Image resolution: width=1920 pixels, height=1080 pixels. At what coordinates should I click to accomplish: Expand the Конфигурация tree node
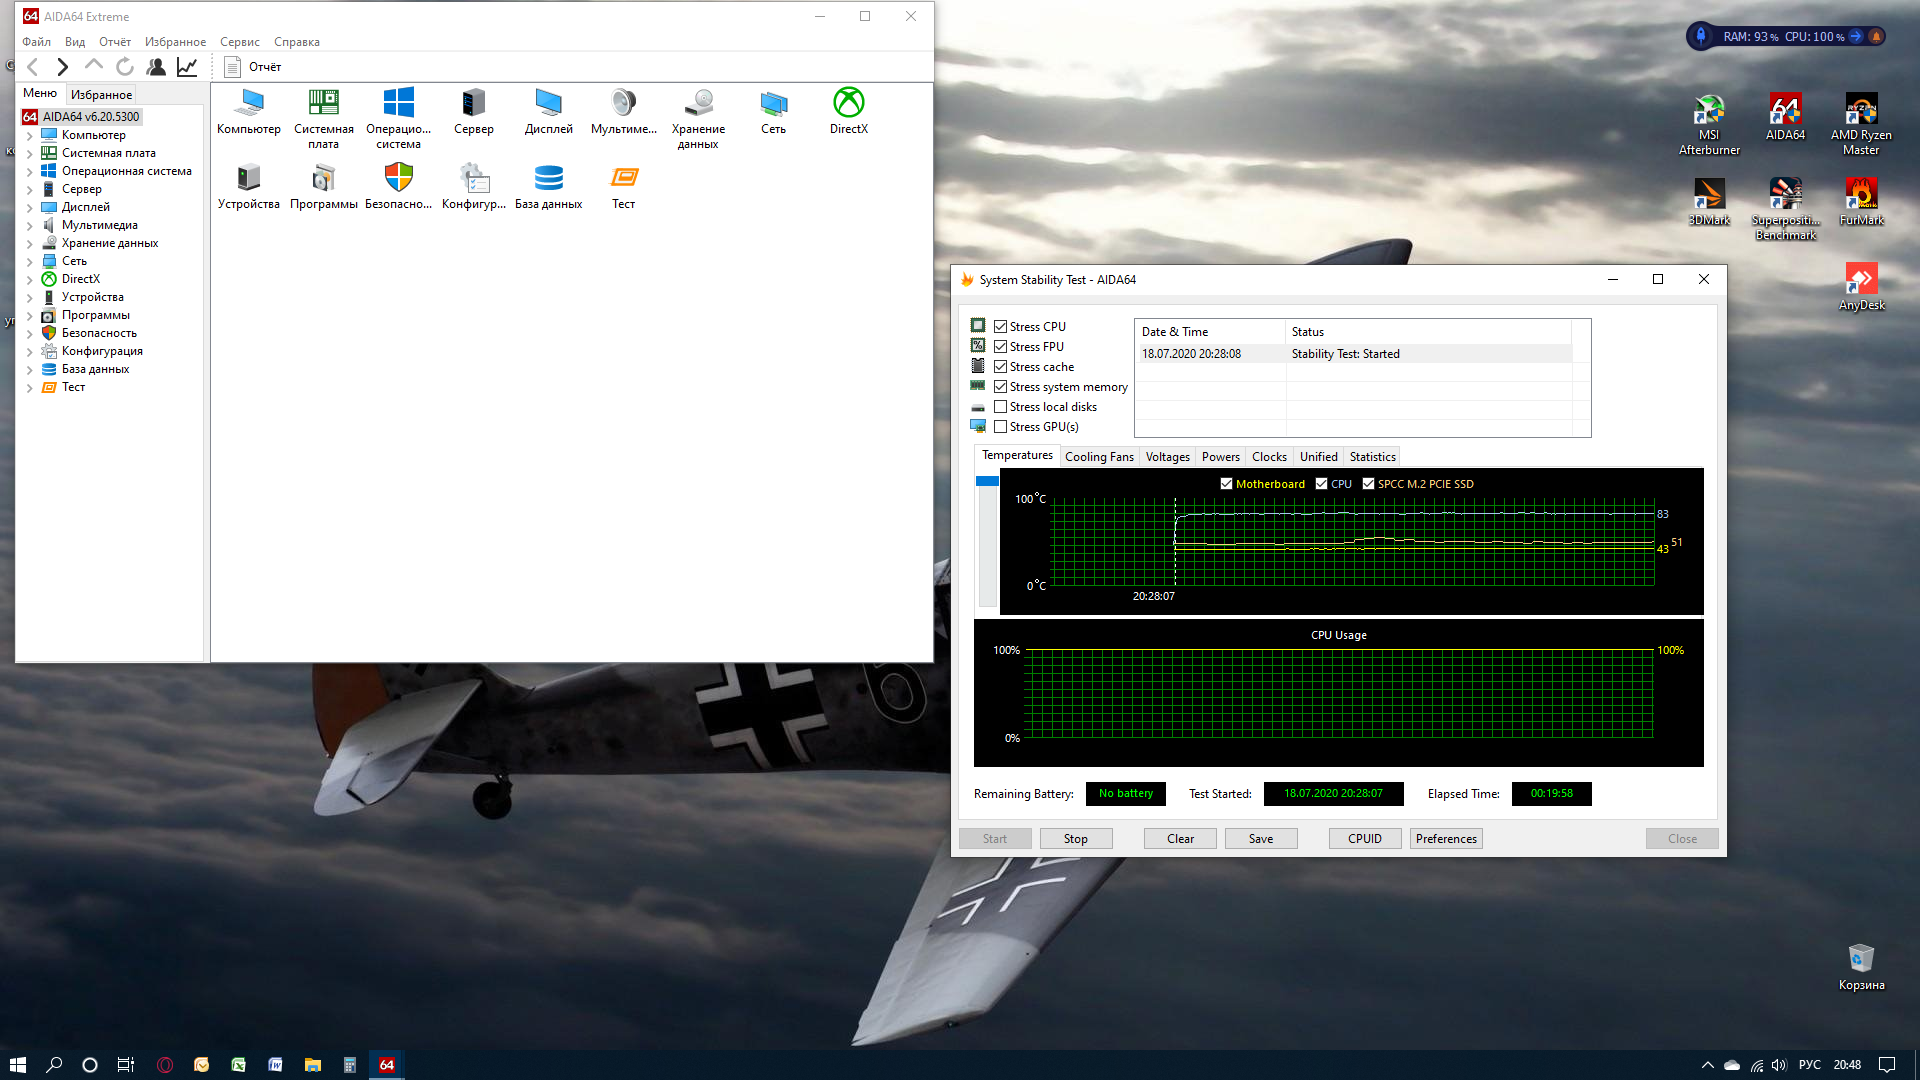click(x=29, y=351)
